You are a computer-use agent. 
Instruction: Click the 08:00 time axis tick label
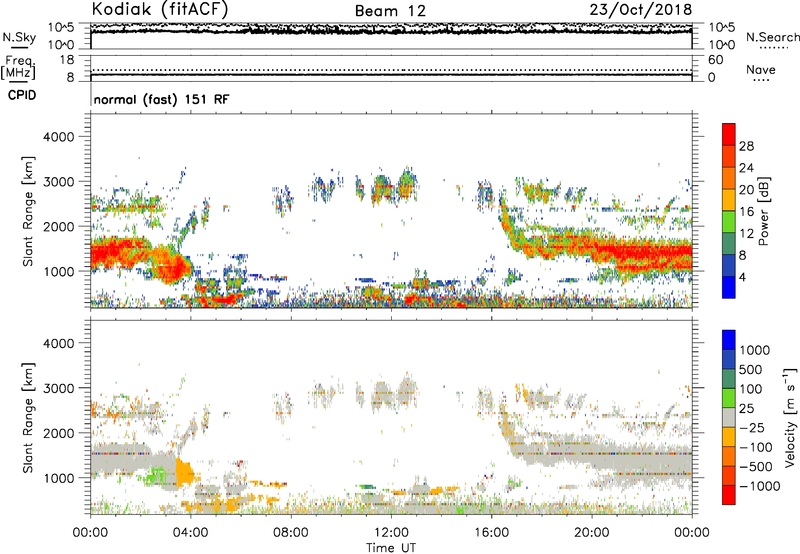coord(291,533)
